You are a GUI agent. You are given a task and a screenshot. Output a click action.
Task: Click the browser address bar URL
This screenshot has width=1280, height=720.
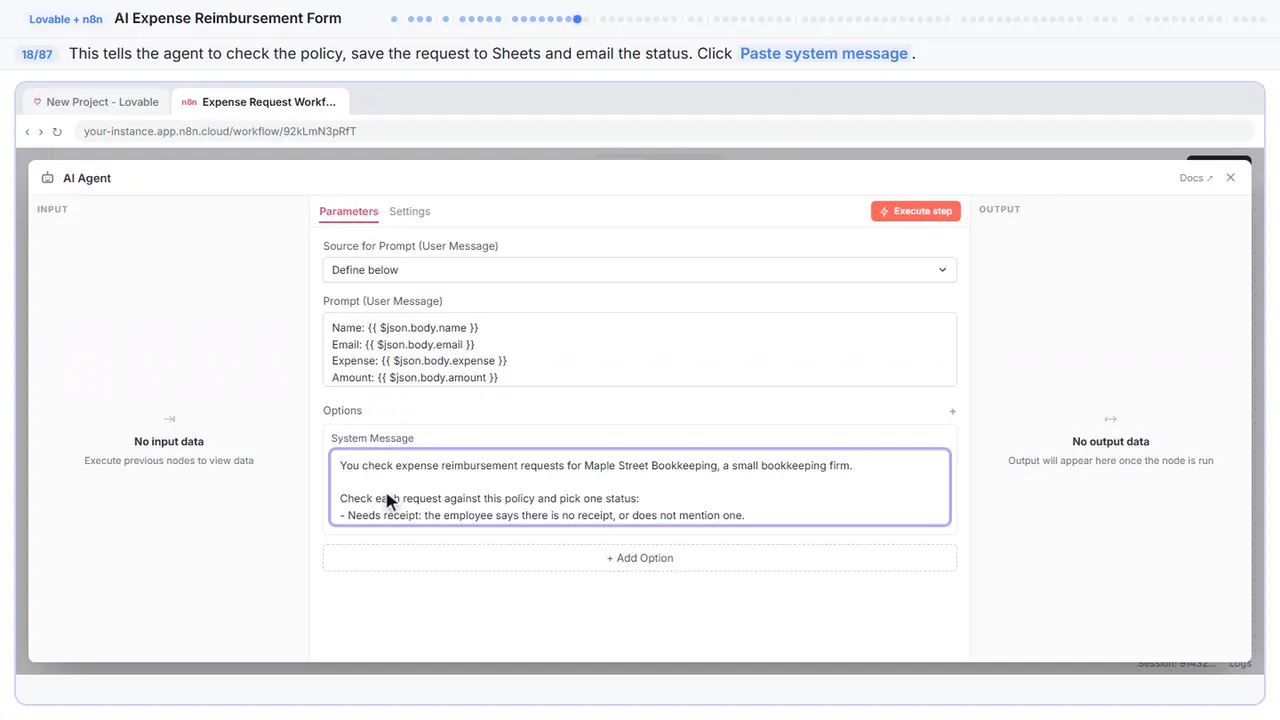220,131
